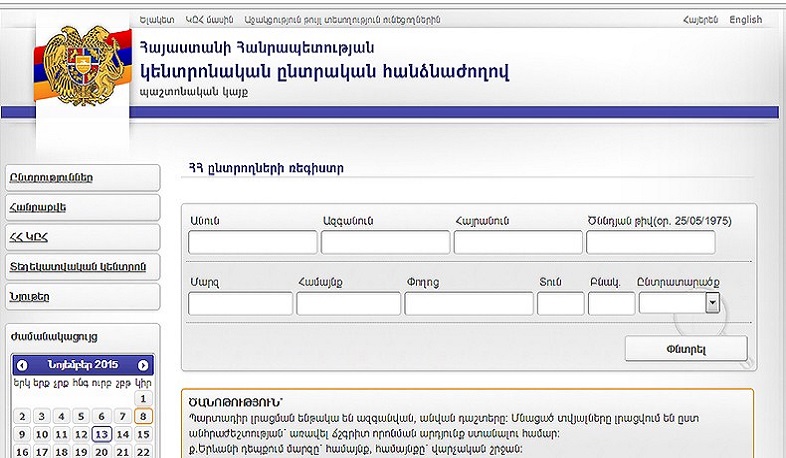Focus the Անուն first name field
Viewport: 786px width, 458px height.
coord(253,243)
